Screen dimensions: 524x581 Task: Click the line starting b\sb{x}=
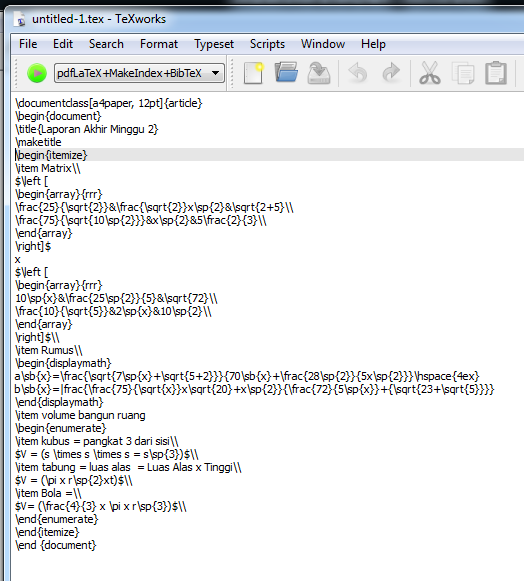pos(255,389)
